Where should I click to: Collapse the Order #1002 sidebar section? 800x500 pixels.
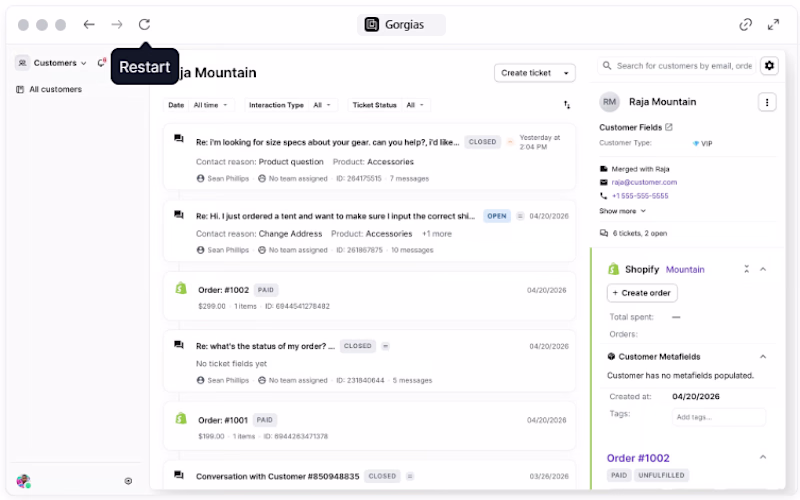pos(763,457)
